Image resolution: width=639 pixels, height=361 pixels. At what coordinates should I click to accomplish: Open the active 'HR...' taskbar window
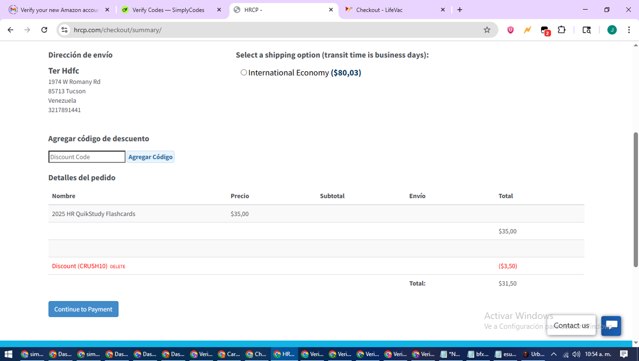(284, 354)
